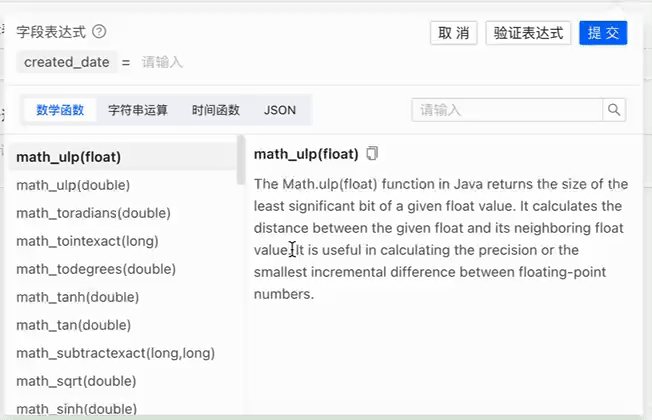Focus the function search box

coord(507,110)
